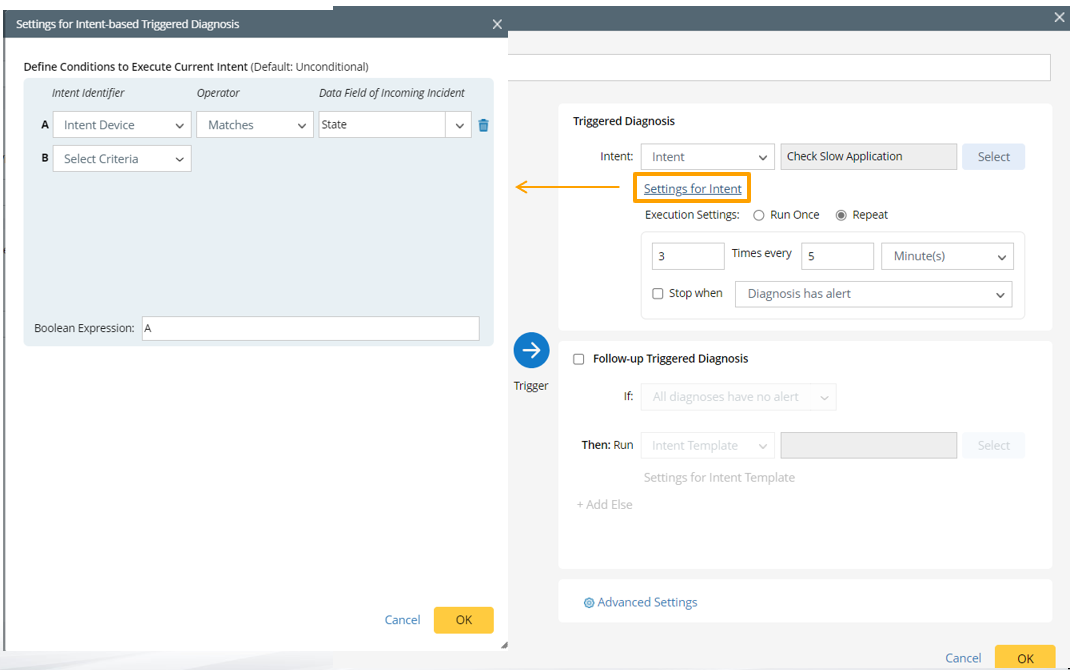
Task: Cancel the Intent settings dialog
Action: [x=402, y=620]
